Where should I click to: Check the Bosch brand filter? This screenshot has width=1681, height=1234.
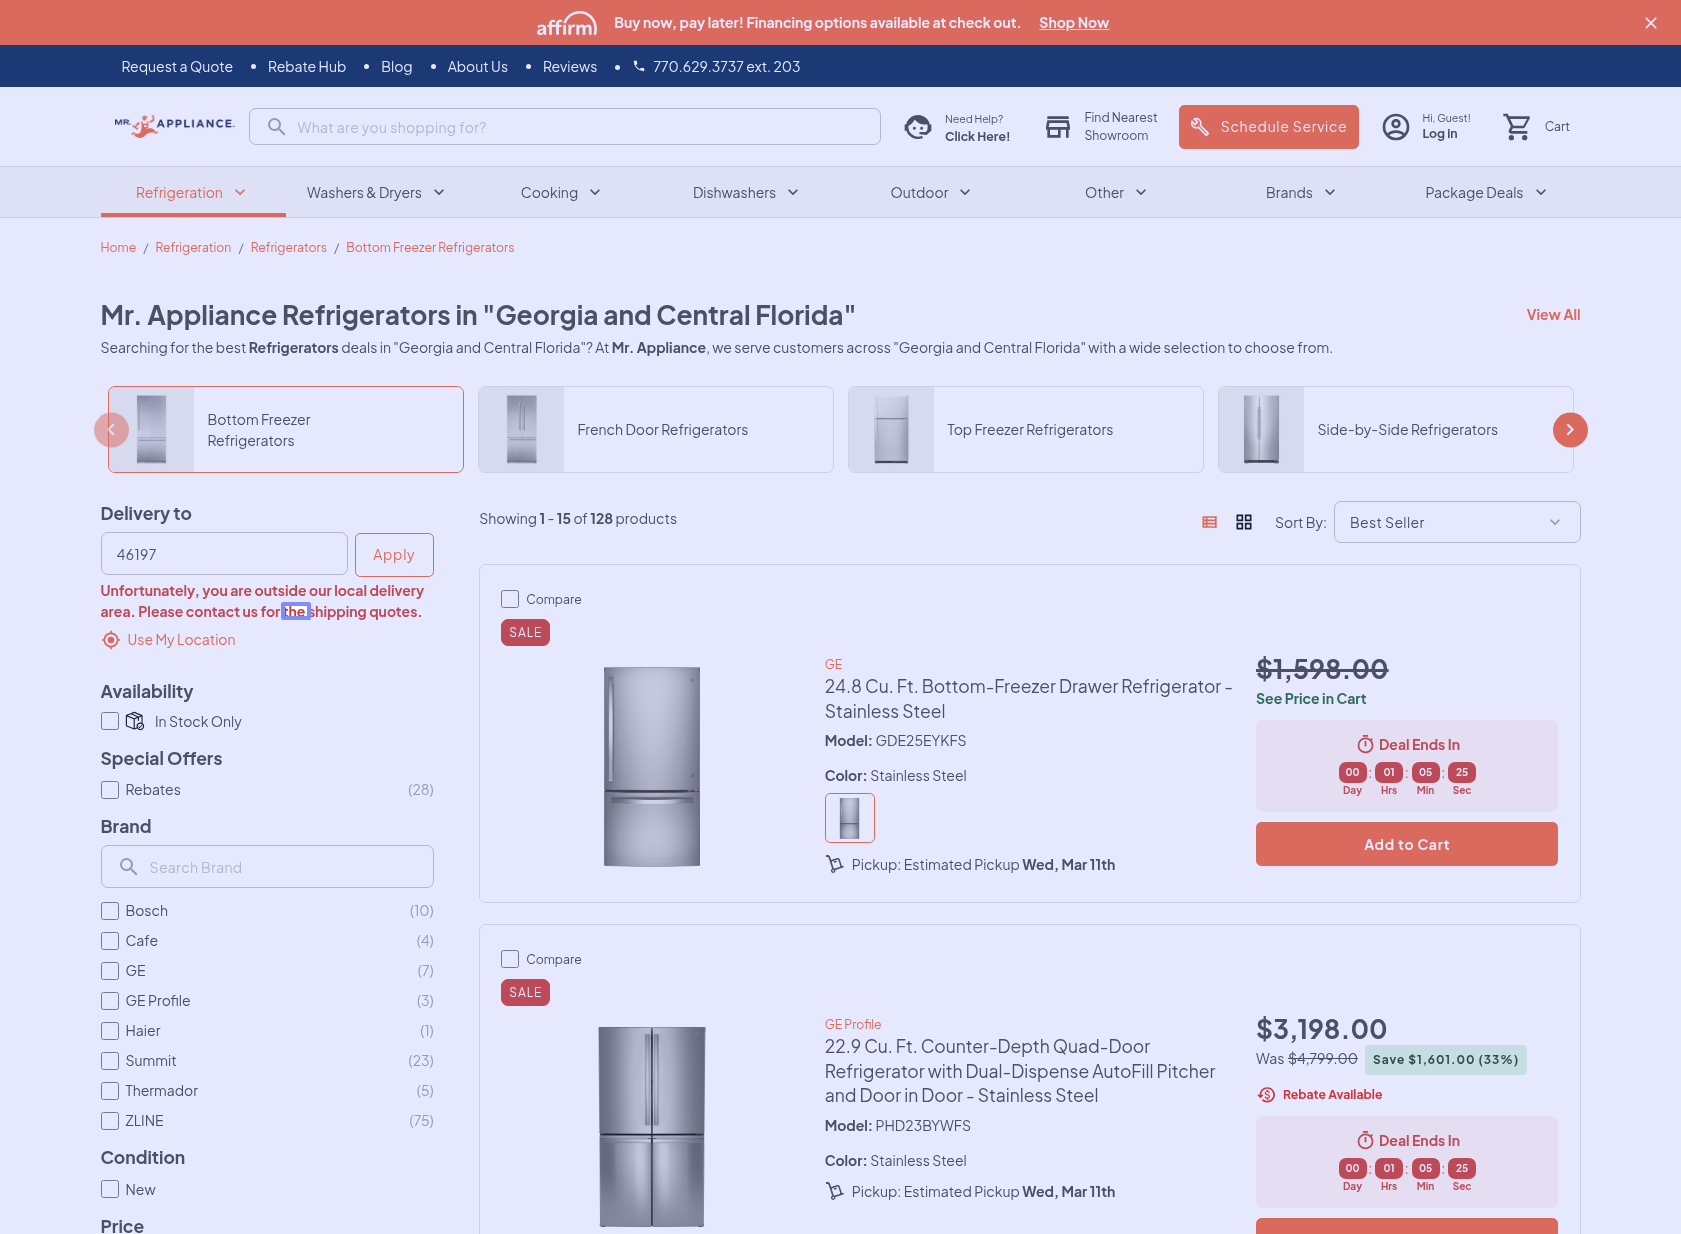(110, 911)
